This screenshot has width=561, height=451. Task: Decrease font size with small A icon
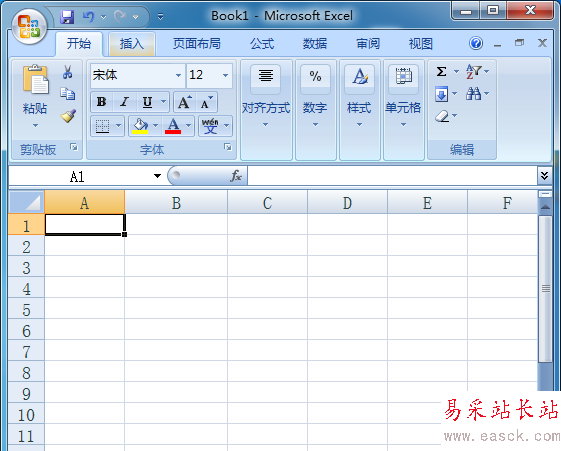pyautogui.click(x=206, y=102)
